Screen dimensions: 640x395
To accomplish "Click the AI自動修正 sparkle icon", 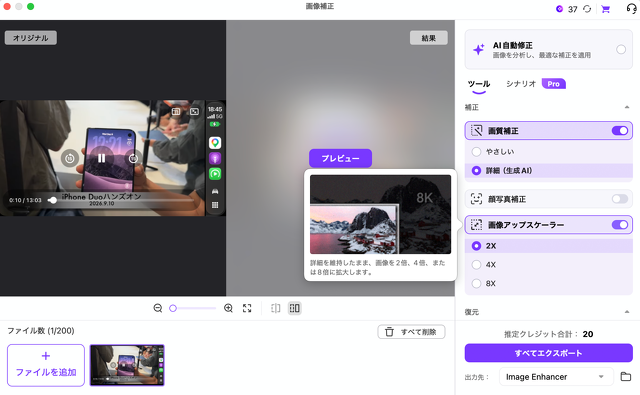I will (478, 49).
